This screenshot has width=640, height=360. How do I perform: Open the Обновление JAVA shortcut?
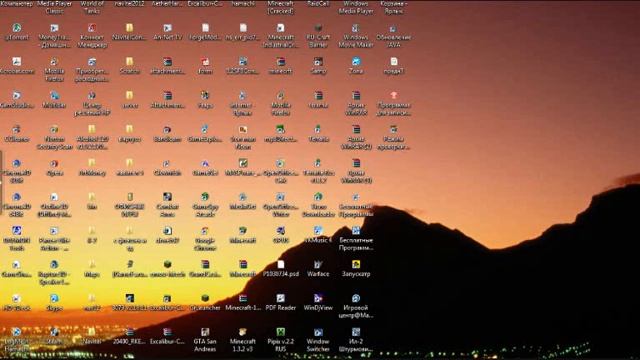point(393,29)
